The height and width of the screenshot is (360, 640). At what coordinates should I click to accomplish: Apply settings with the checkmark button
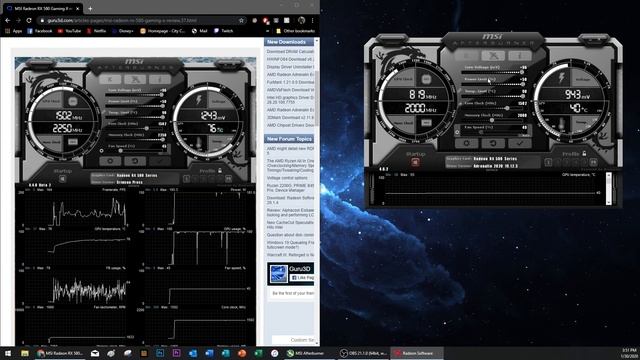pyautogui.click(x=520, y=143)
